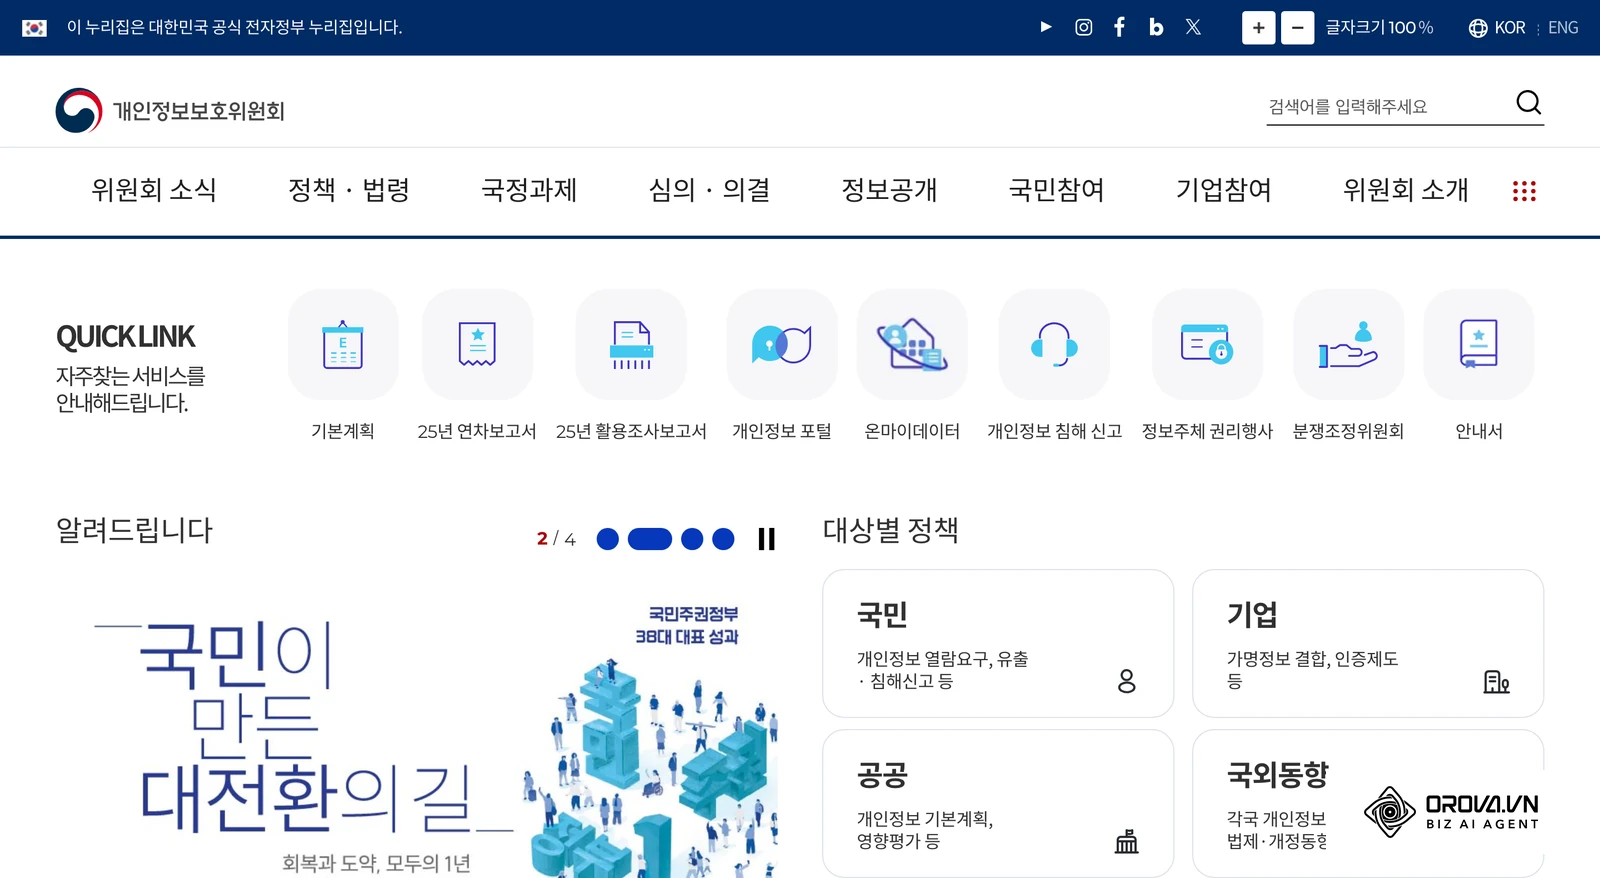1600x878 pixels.
Task: Open the 심의 · 의결 menu
Action: coord(709,190)
